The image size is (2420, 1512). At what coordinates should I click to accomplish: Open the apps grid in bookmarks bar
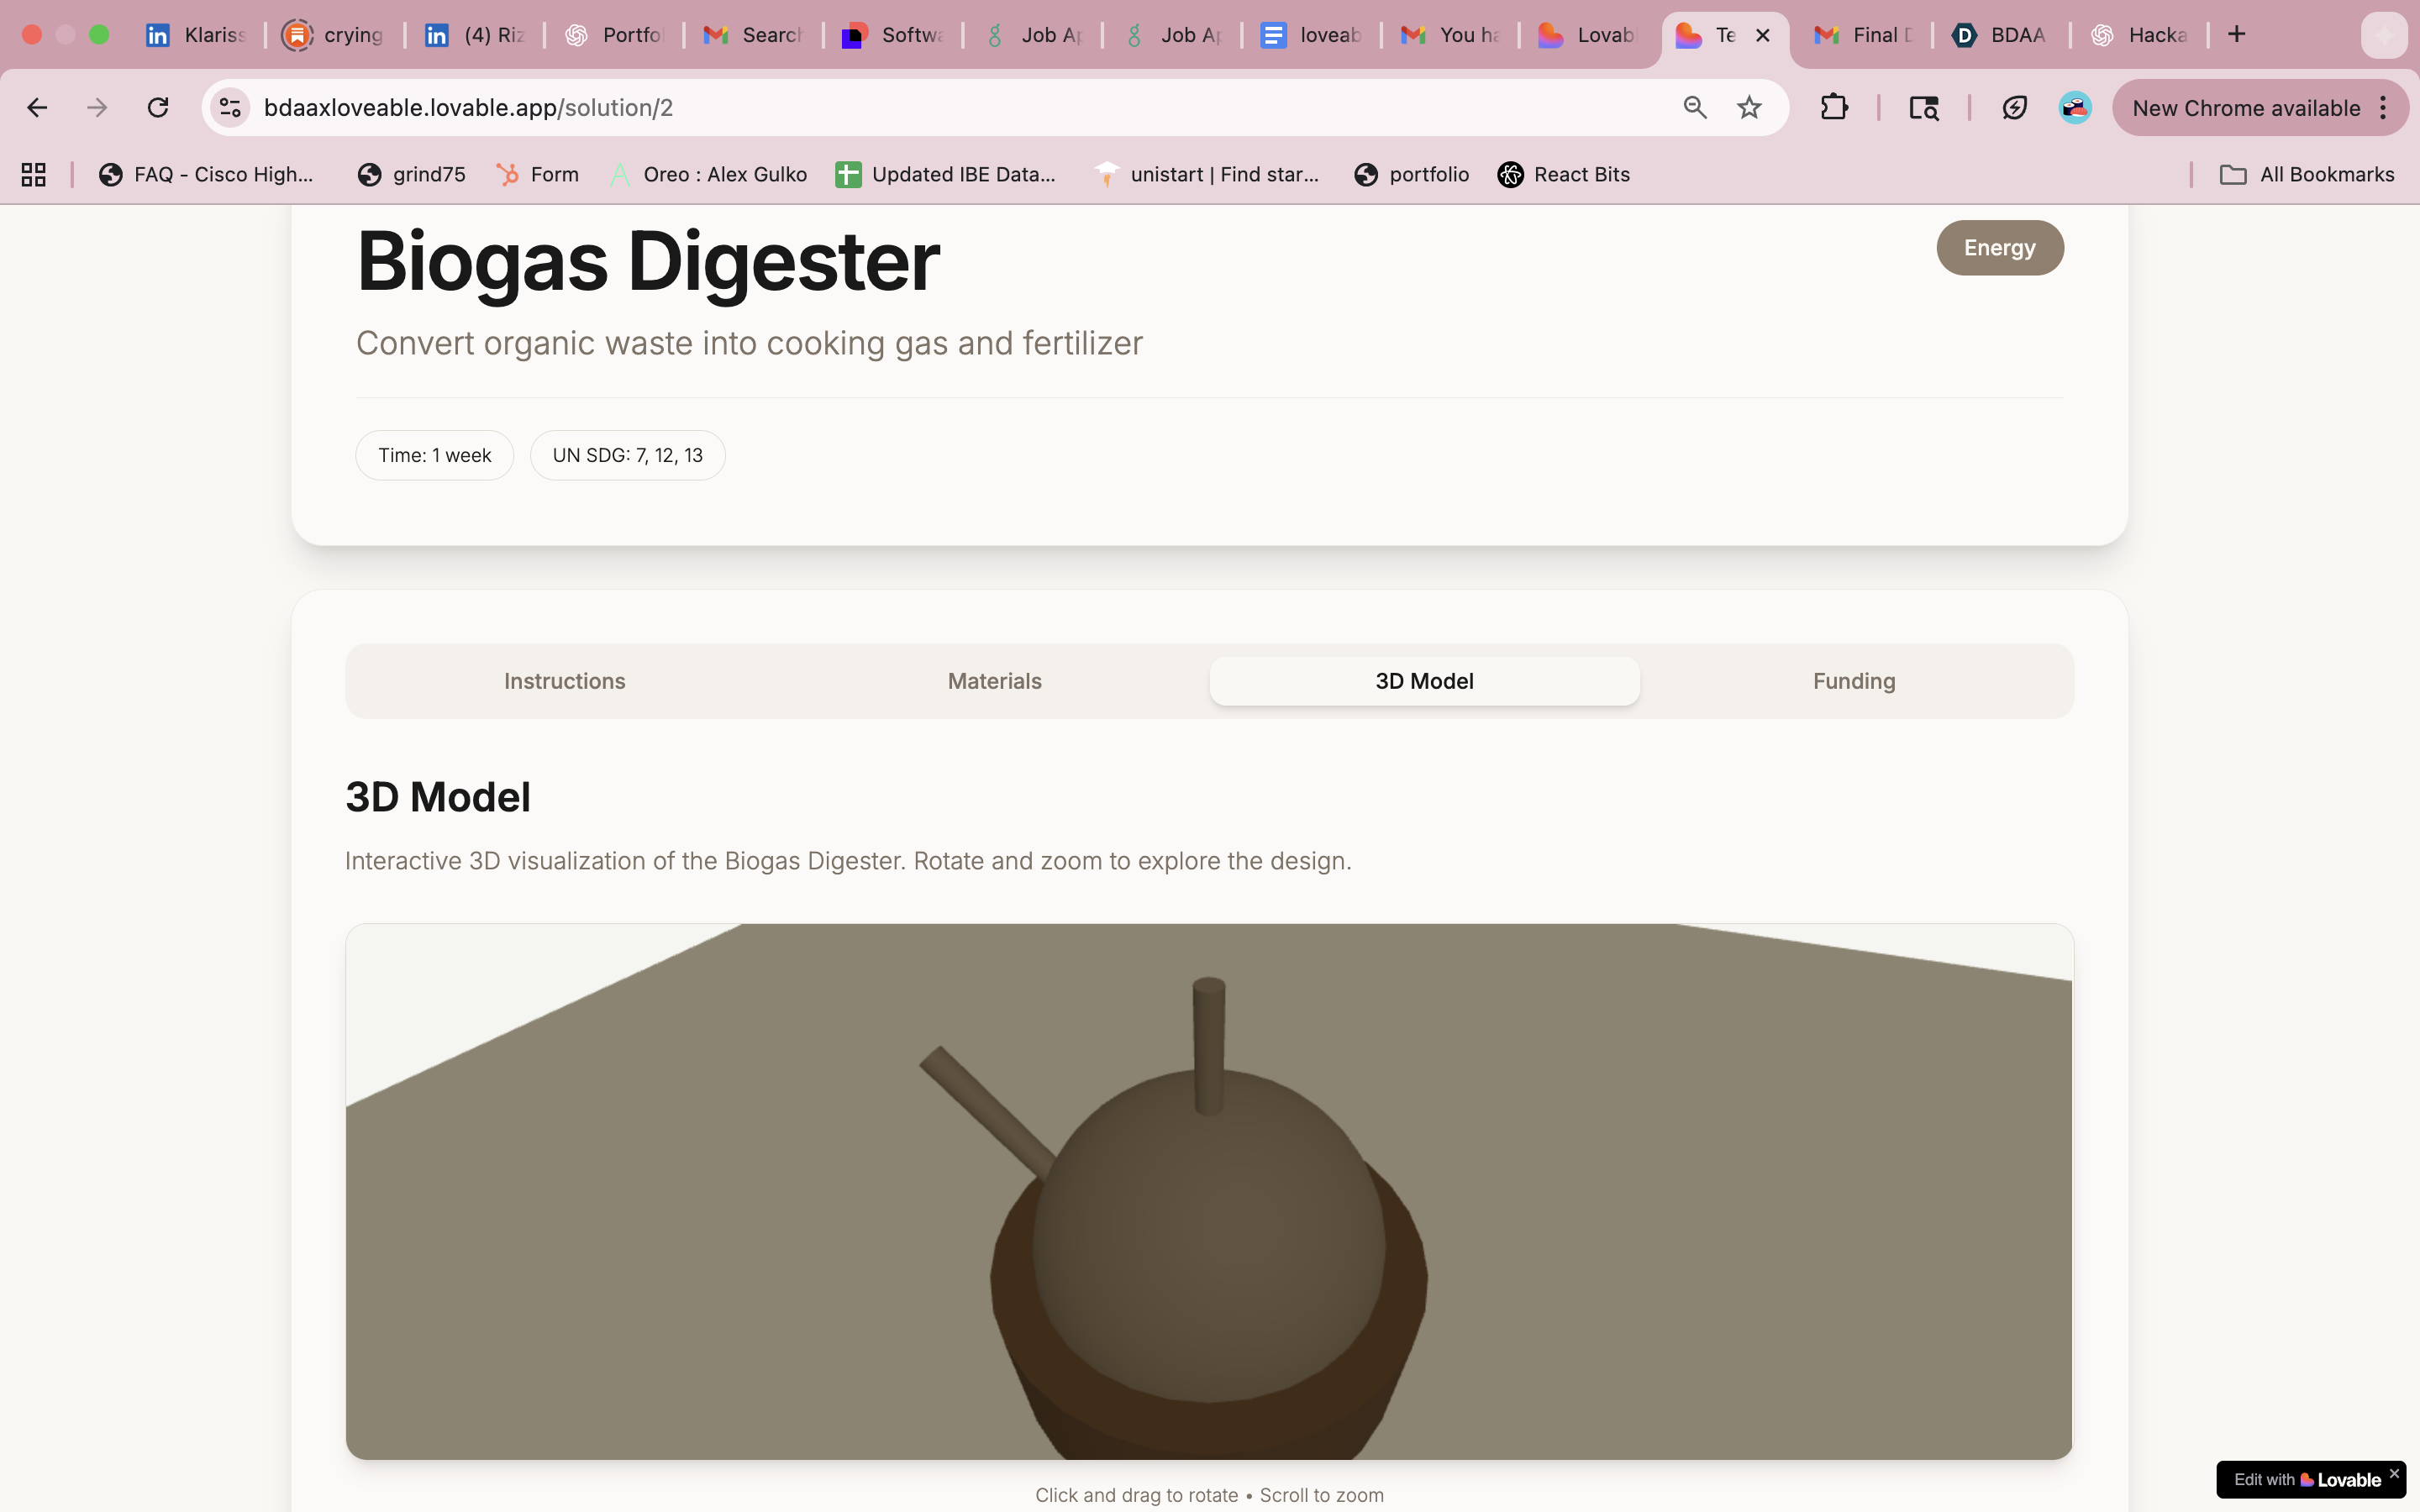(34, 175)
